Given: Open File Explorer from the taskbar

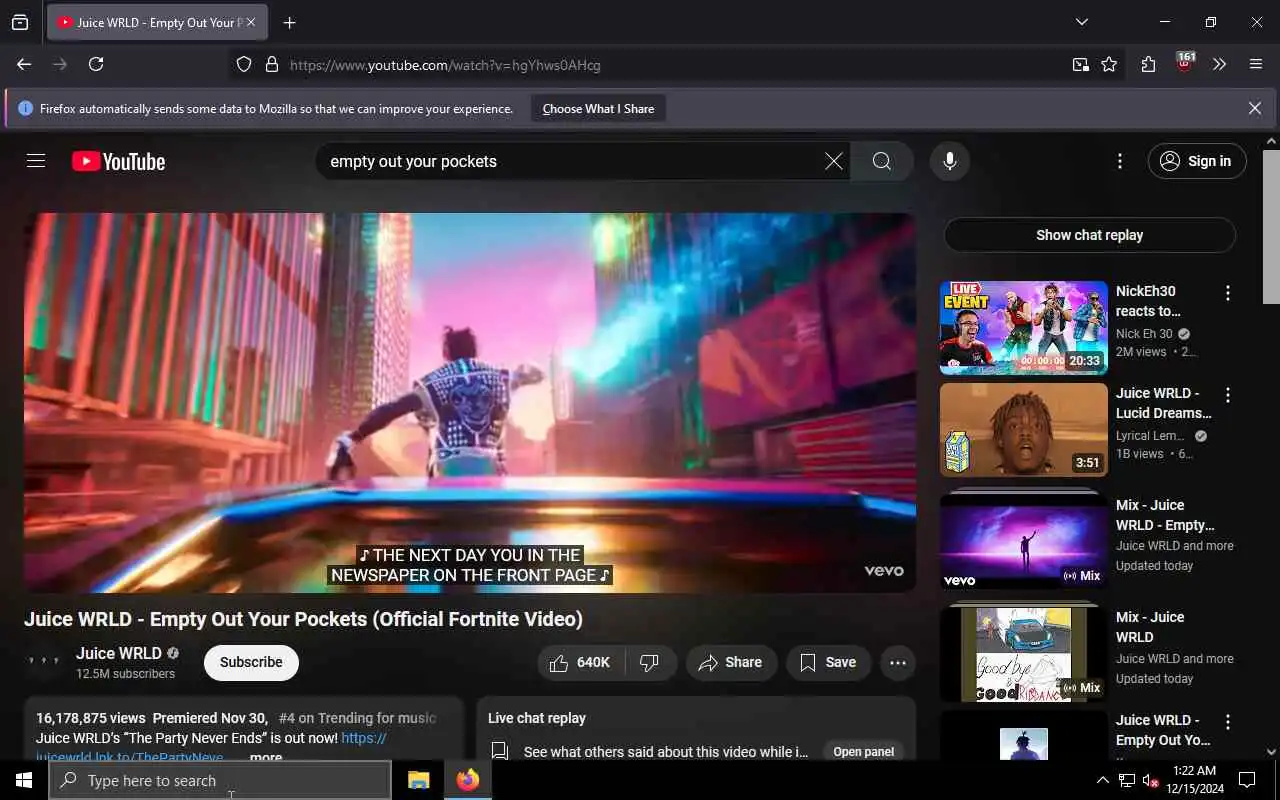Looking at the screenshot, I should coord(418,780).
